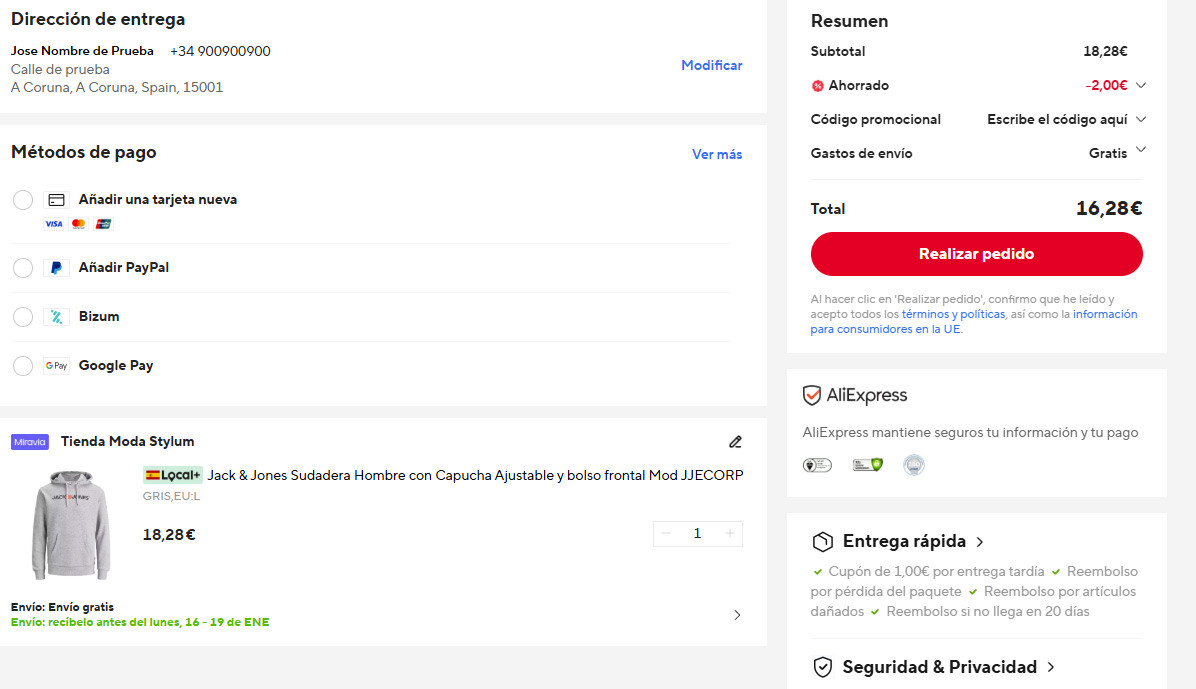Expand the Código promocional field

pos(1141,119)
